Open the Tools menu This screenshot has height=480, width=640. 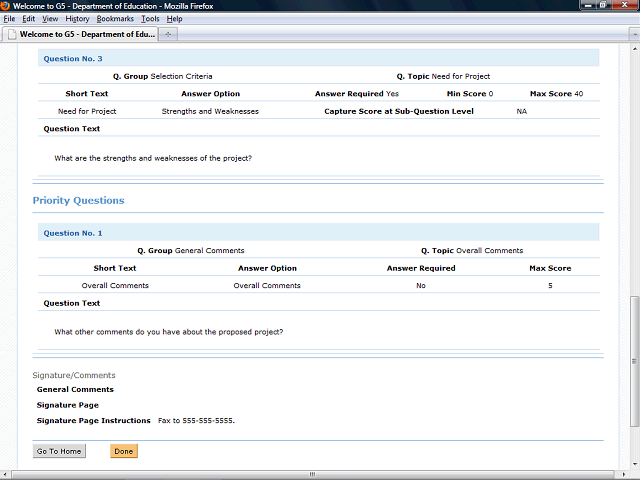pos(150,19)
